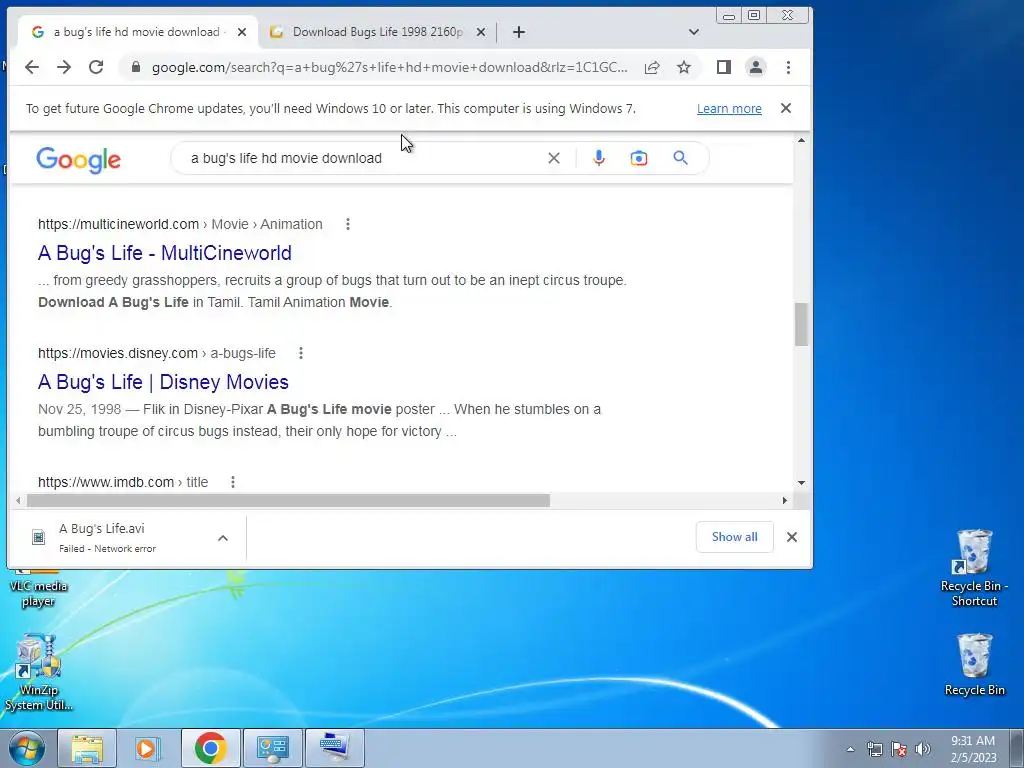Open the Control Panel taskbar icon
The image size is (1024, 768).
tap(272, 748)
